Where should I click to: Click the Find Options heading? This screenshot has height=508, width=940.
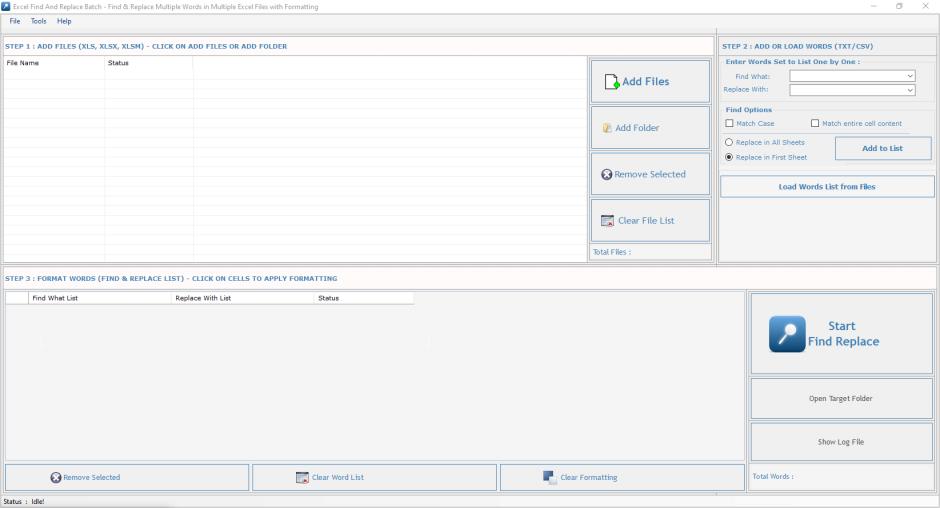coord(749,110)
